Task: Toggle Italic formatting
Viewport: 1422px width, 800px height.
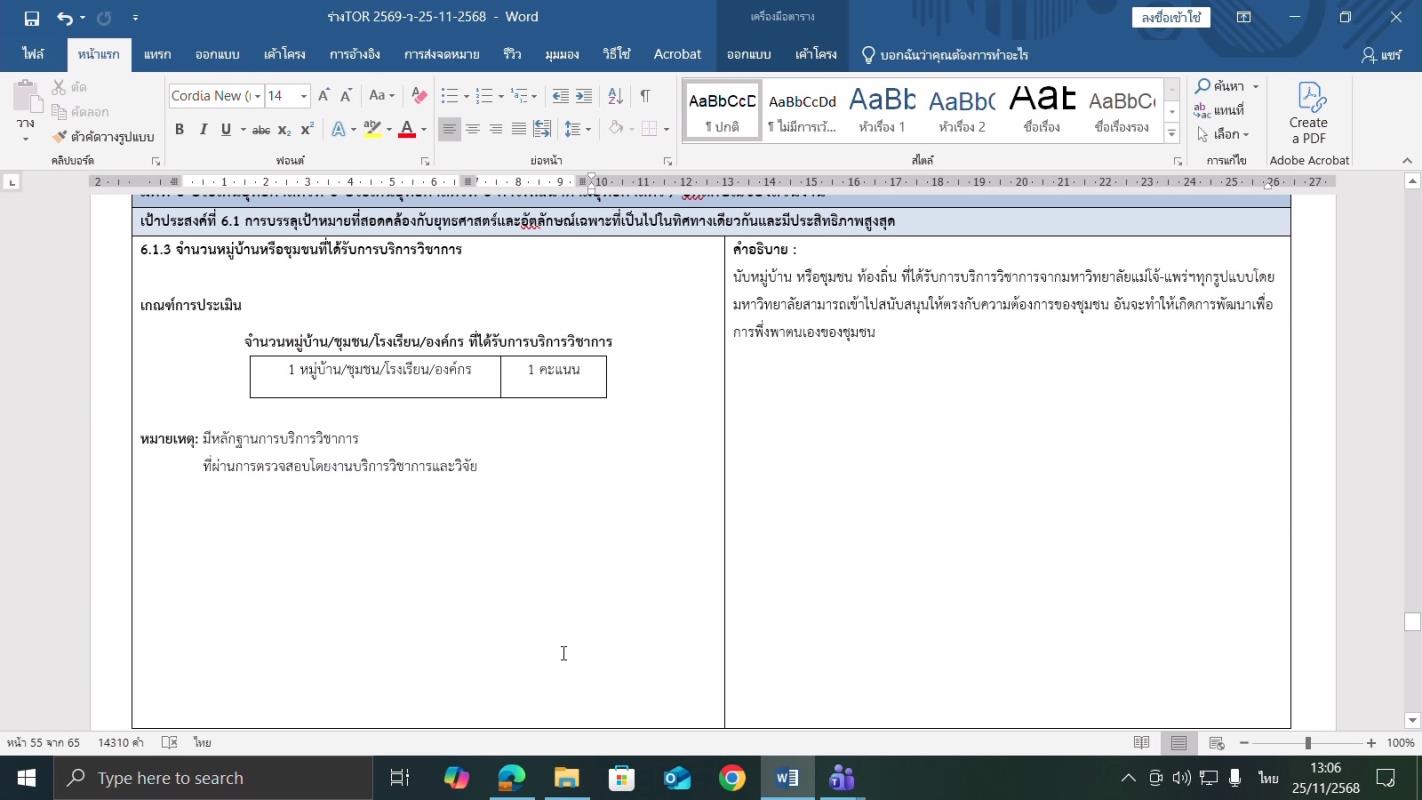Action: (x=203, y=129)
